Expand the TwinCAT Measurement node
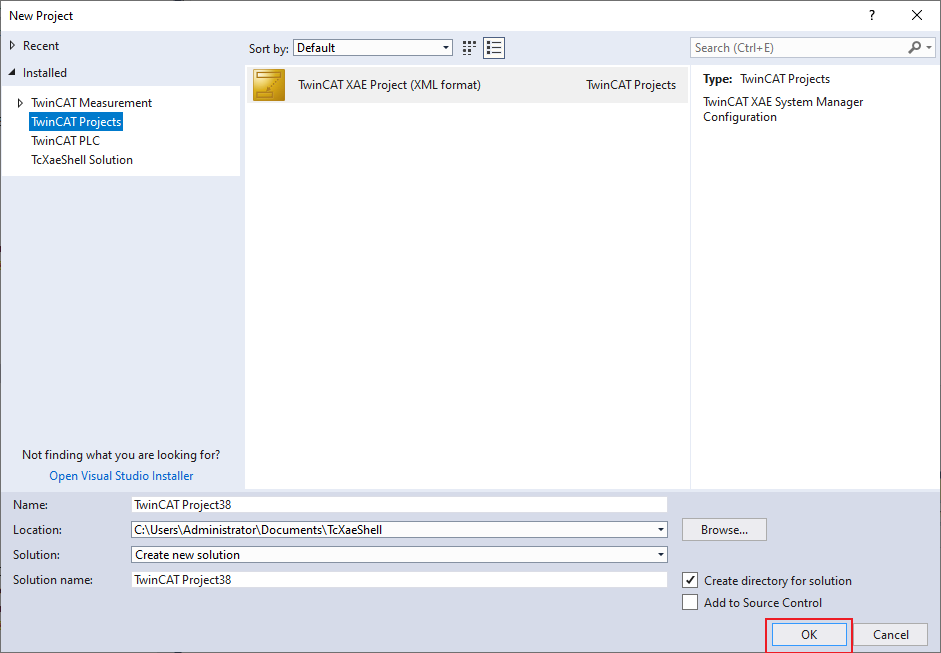This screenshot has height=653, width=941. (x=20, y=103)
